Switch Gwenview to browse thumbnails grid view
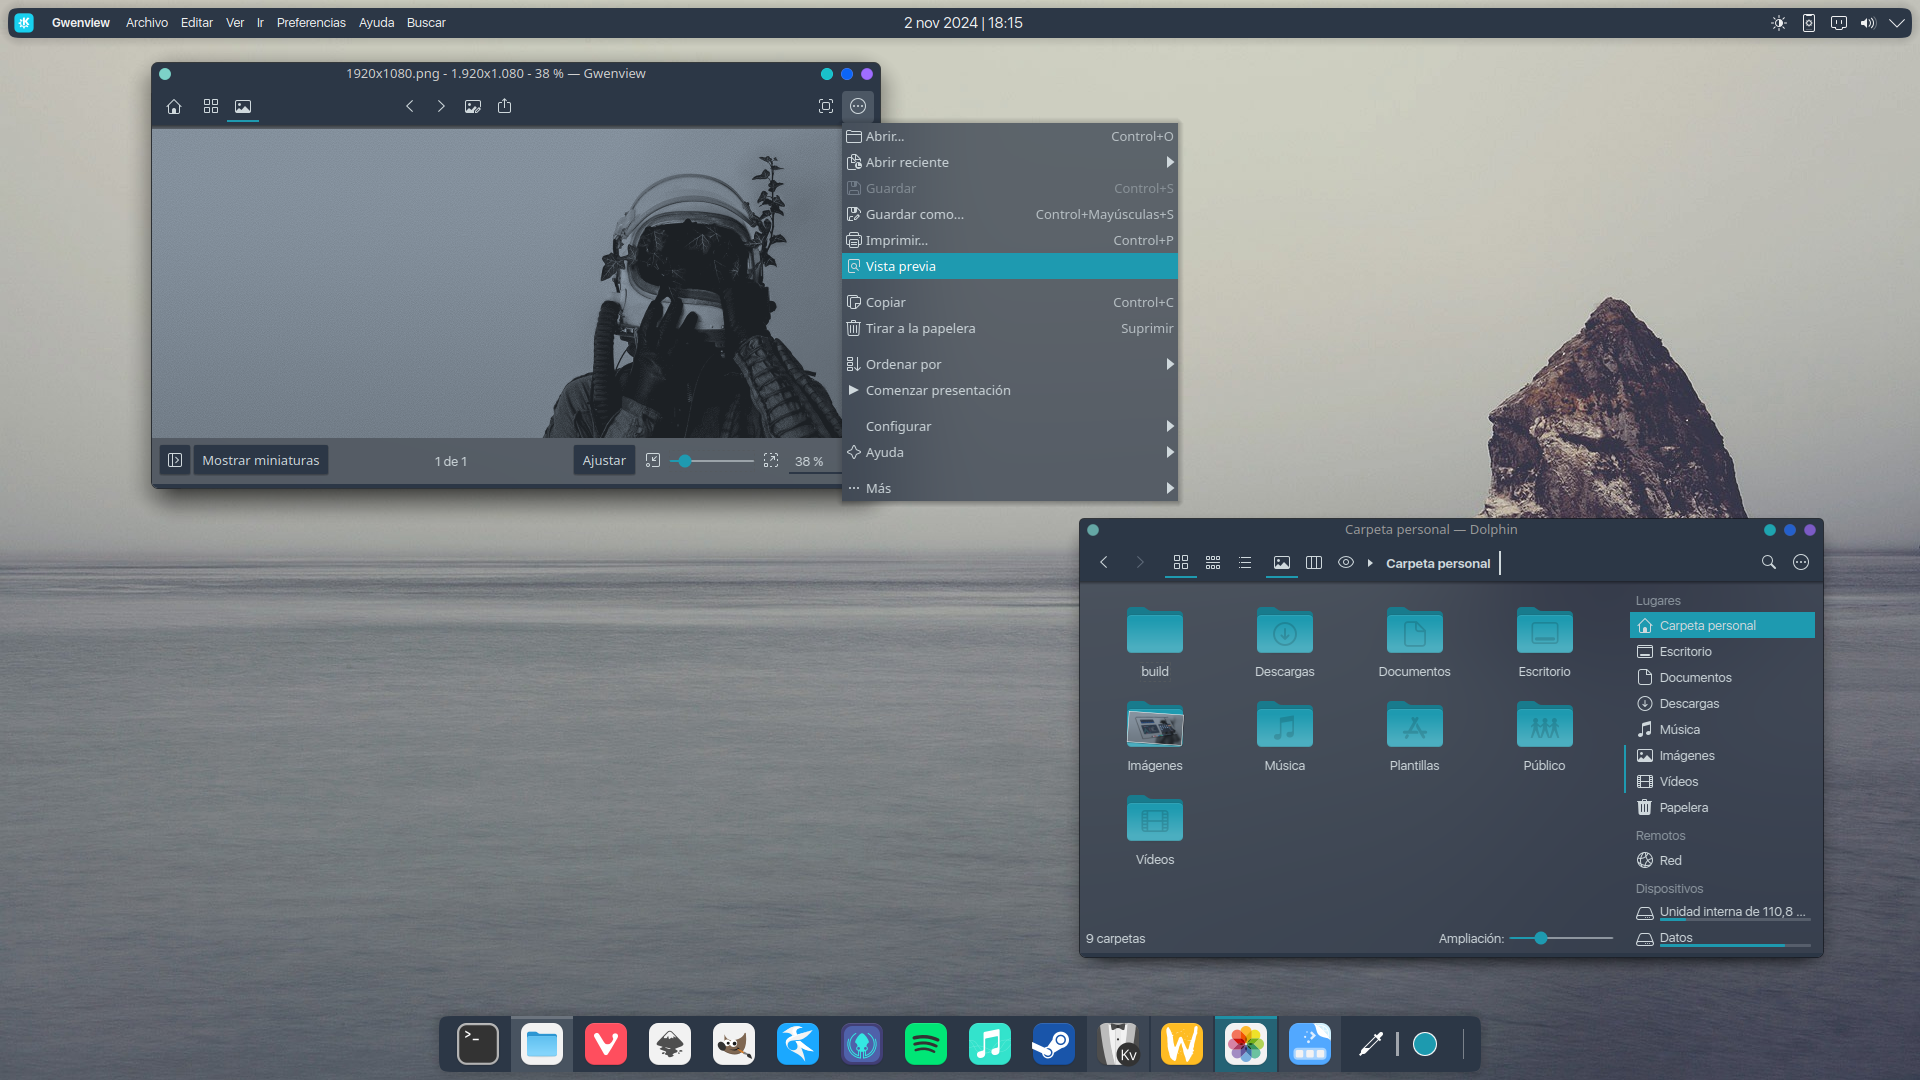The width and height of the screenshot is (1920, 1080). click(211, 106)
